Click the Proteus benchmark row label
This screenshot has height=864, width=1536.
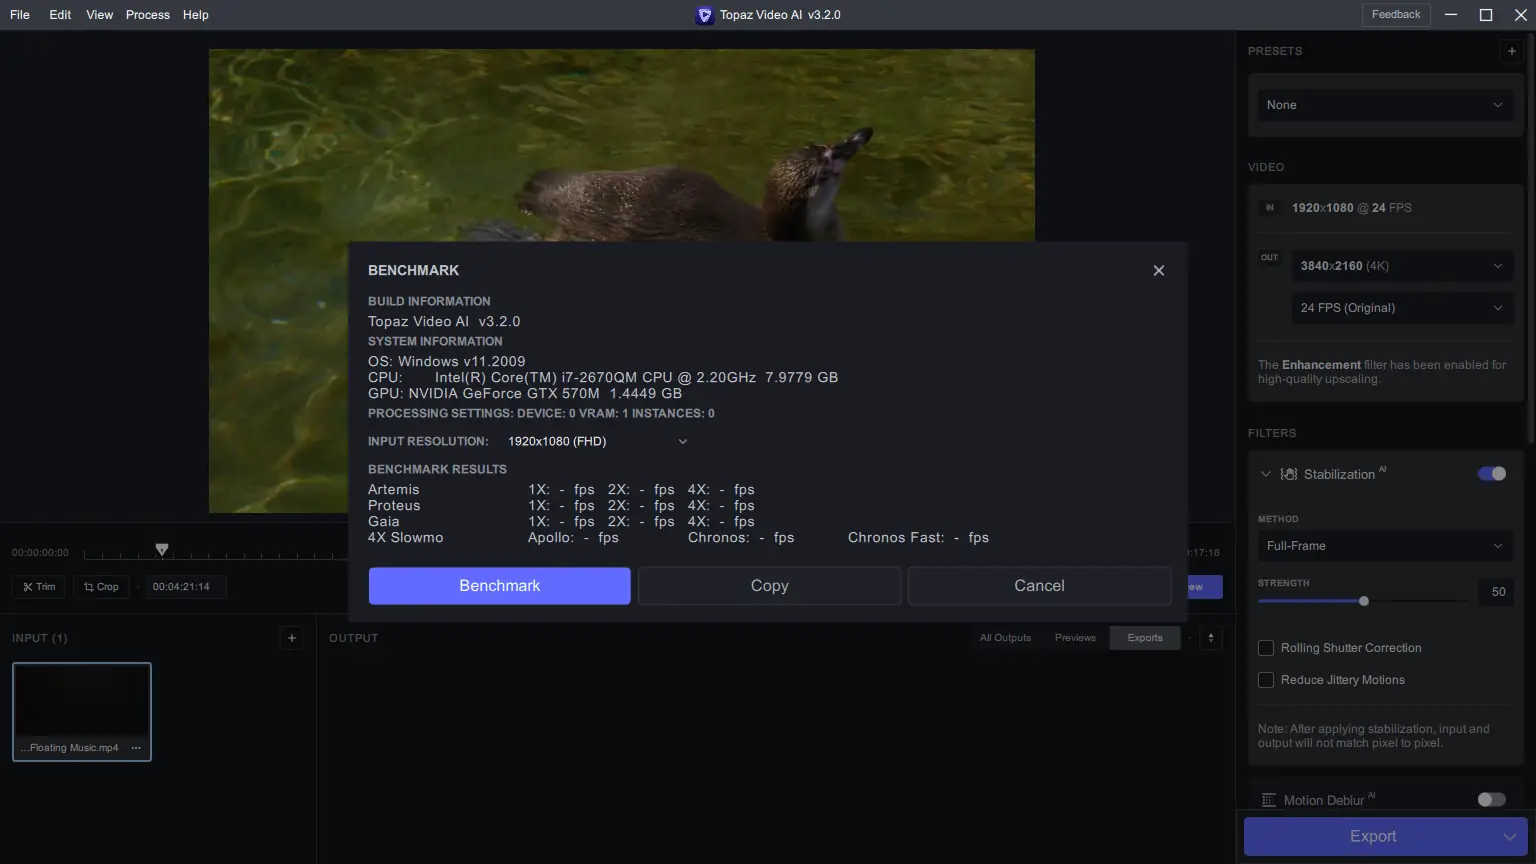394,506
